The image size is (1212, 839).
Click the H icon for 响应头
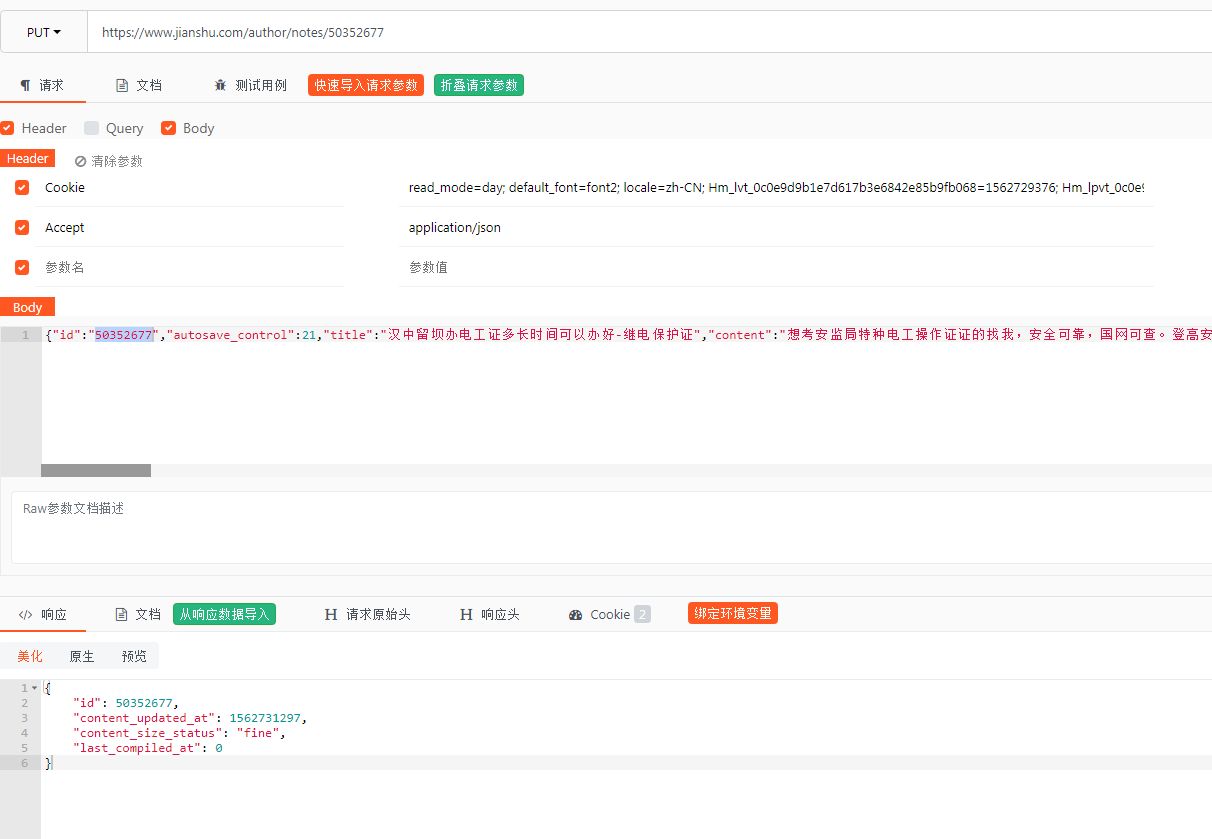466,615
